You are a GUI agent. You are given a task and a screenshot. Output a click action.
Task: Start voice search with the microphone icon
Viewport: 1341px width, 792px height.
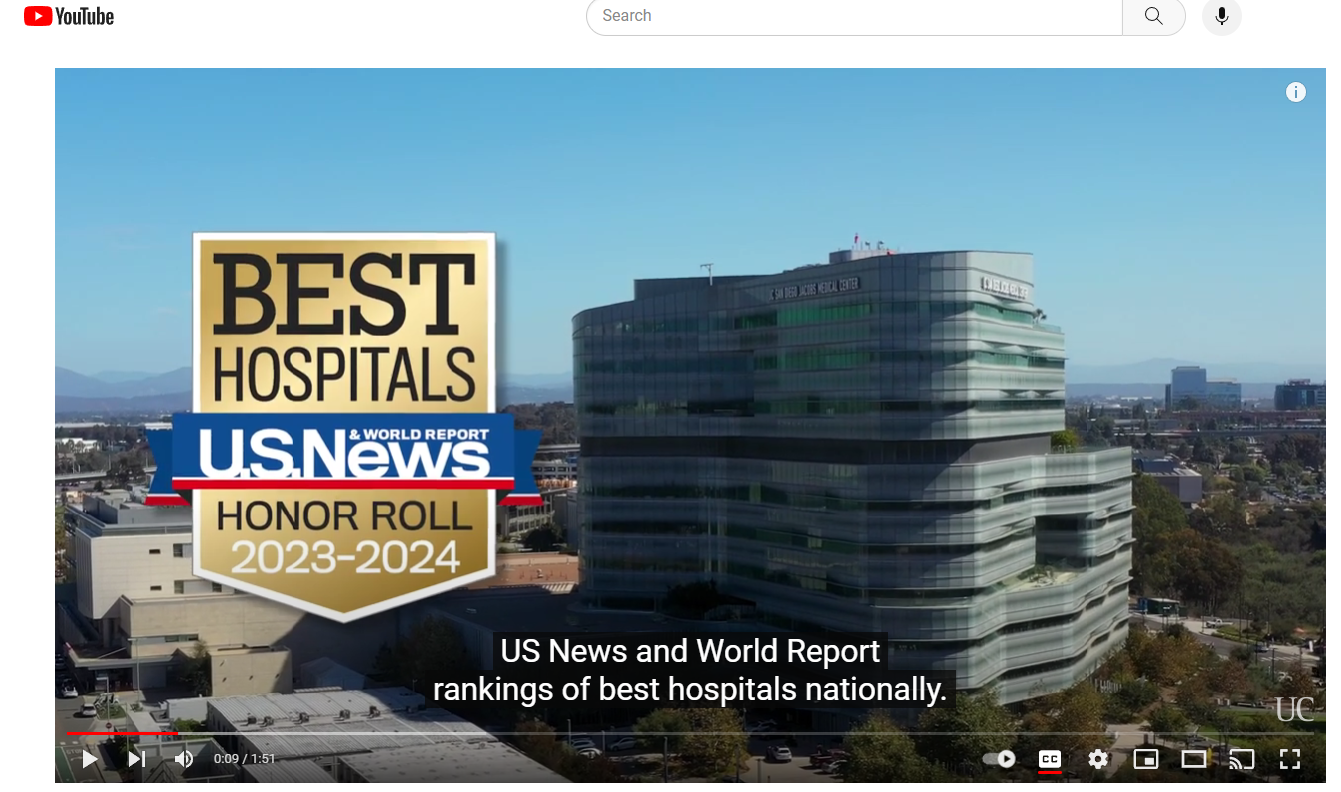(1221, 17)
